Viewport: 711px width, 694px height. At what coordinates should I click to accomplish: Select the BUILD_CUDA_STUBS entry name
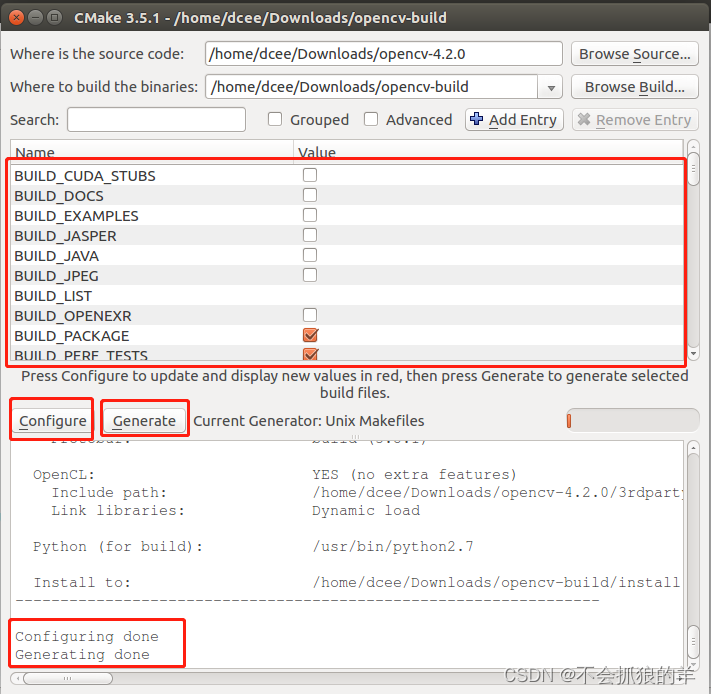[x=85, y=176]
